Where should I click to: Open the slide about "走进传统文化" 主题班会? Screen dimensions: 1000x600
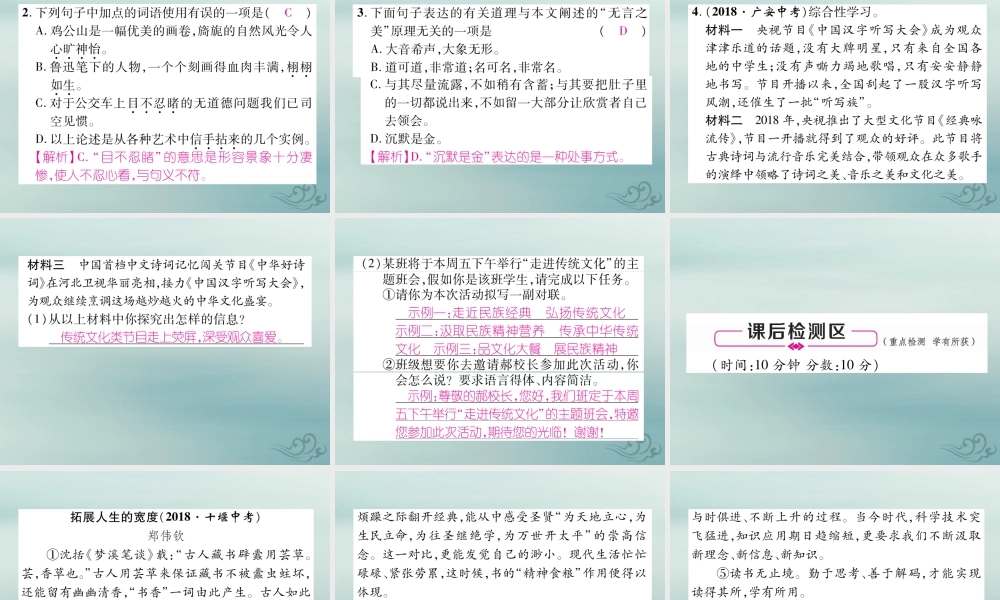click(x=500, y=341)
